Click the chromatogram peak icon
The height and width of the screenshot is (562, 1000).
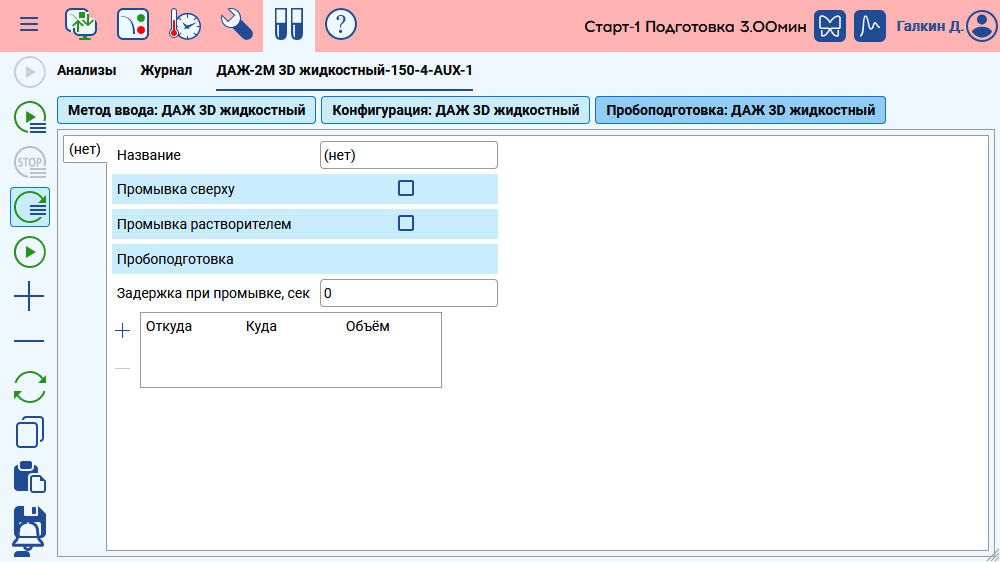click(870, 25)
